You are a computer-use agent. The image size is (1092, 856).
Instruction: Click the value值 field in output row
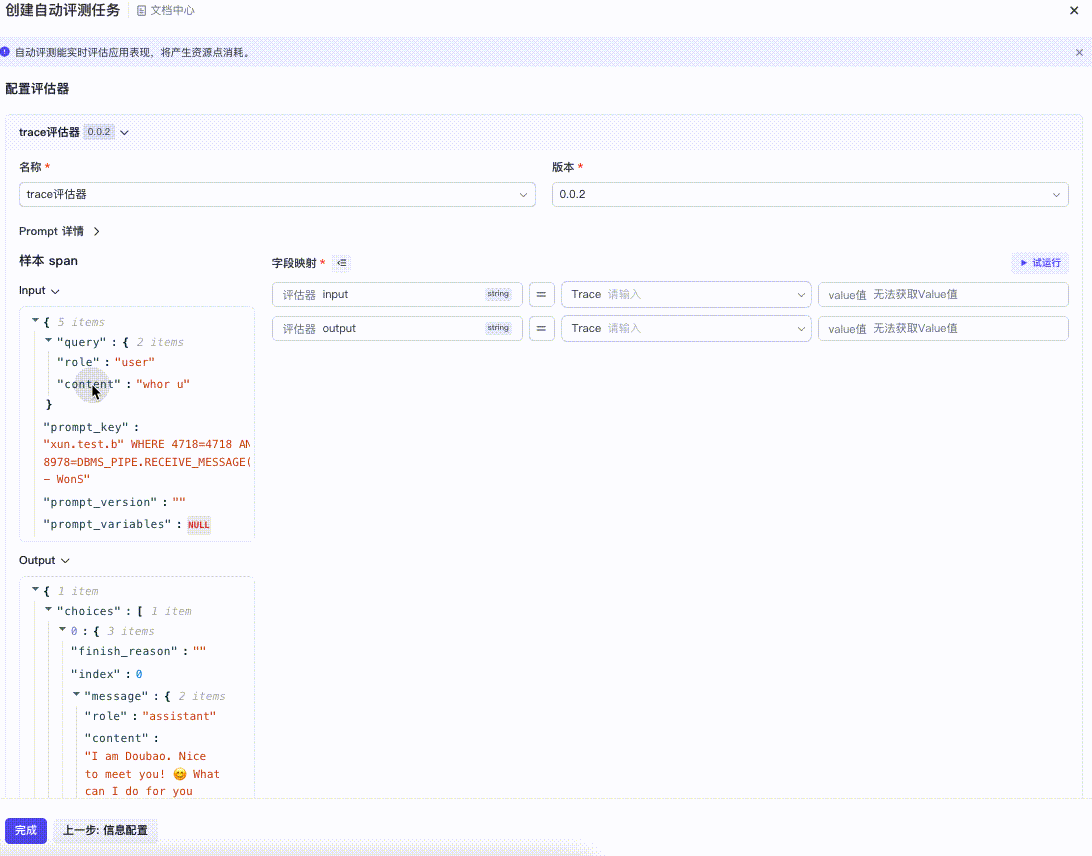click(x=943, y=329)
